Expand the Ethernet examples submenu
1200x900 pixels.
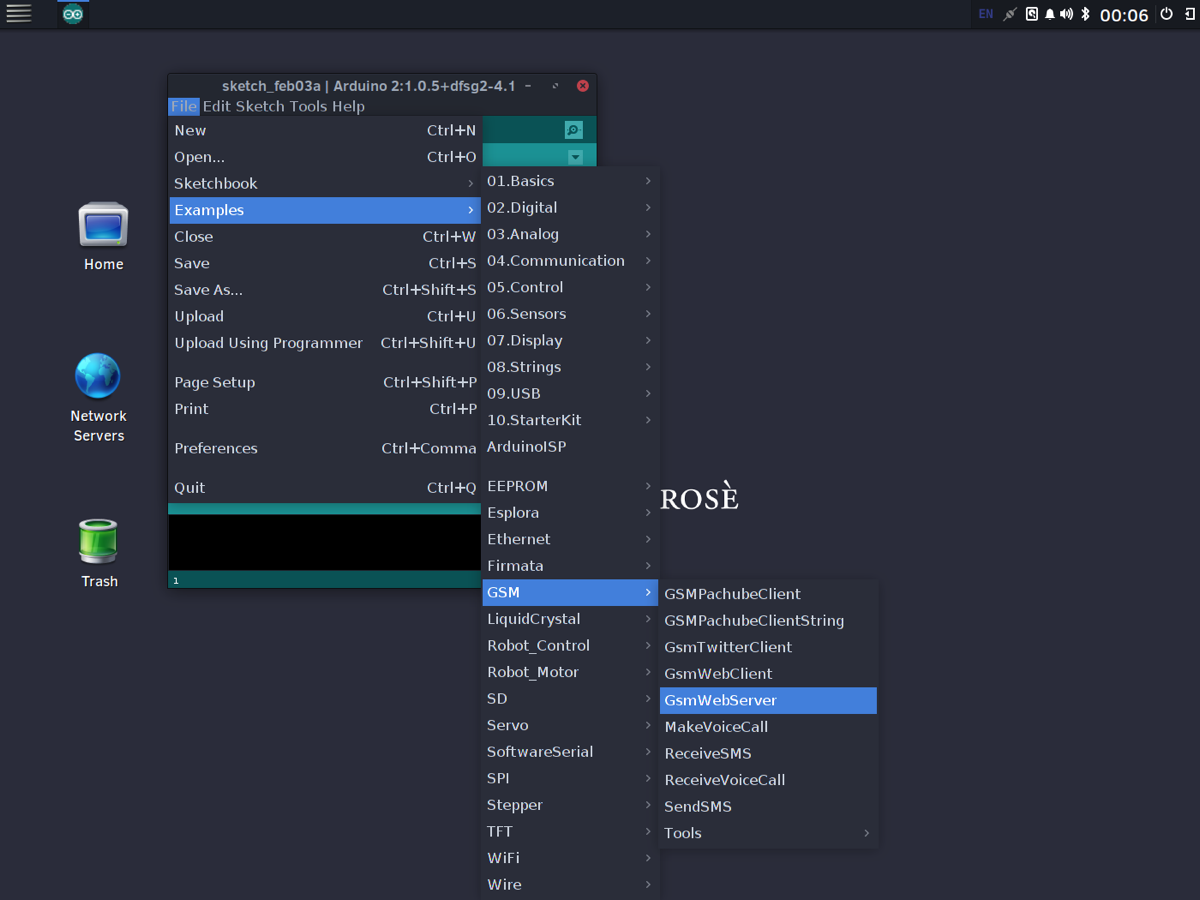coord(570,539)
